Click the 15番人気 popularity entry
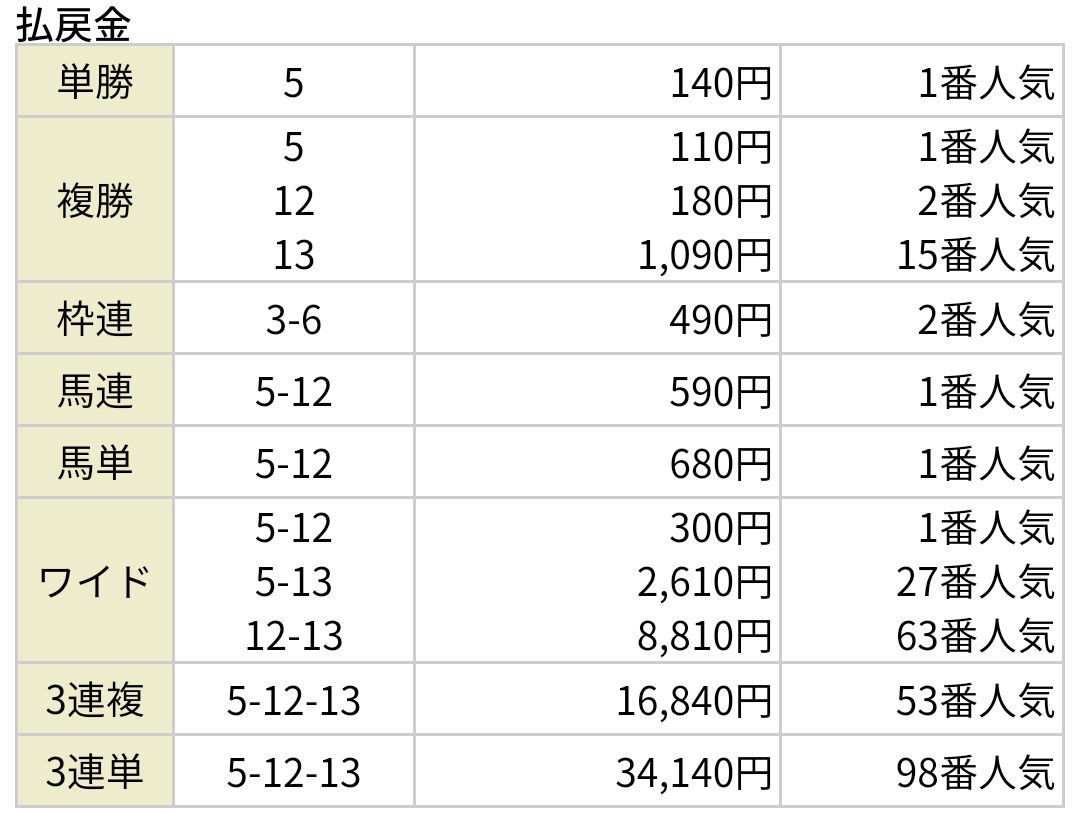The height and width of the screenshot is (813, 1080). [975, 255]
